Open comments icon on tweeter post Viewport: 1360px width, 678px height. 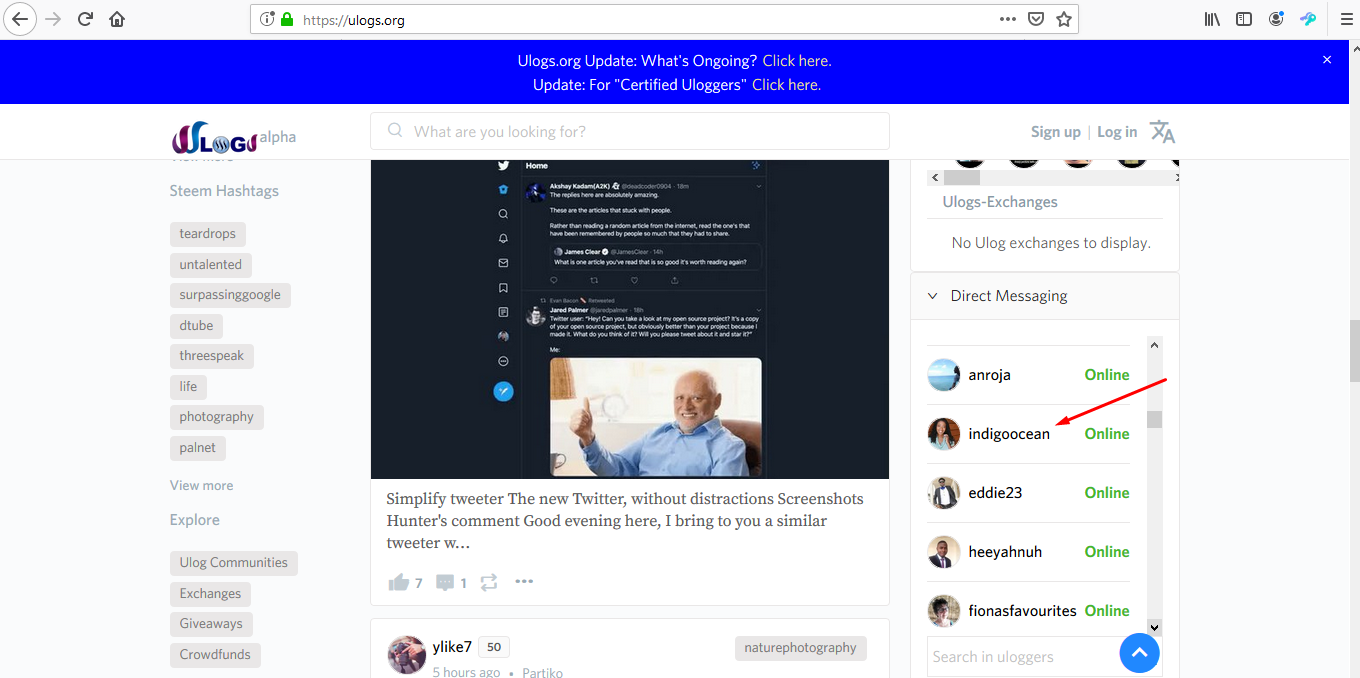445,582
